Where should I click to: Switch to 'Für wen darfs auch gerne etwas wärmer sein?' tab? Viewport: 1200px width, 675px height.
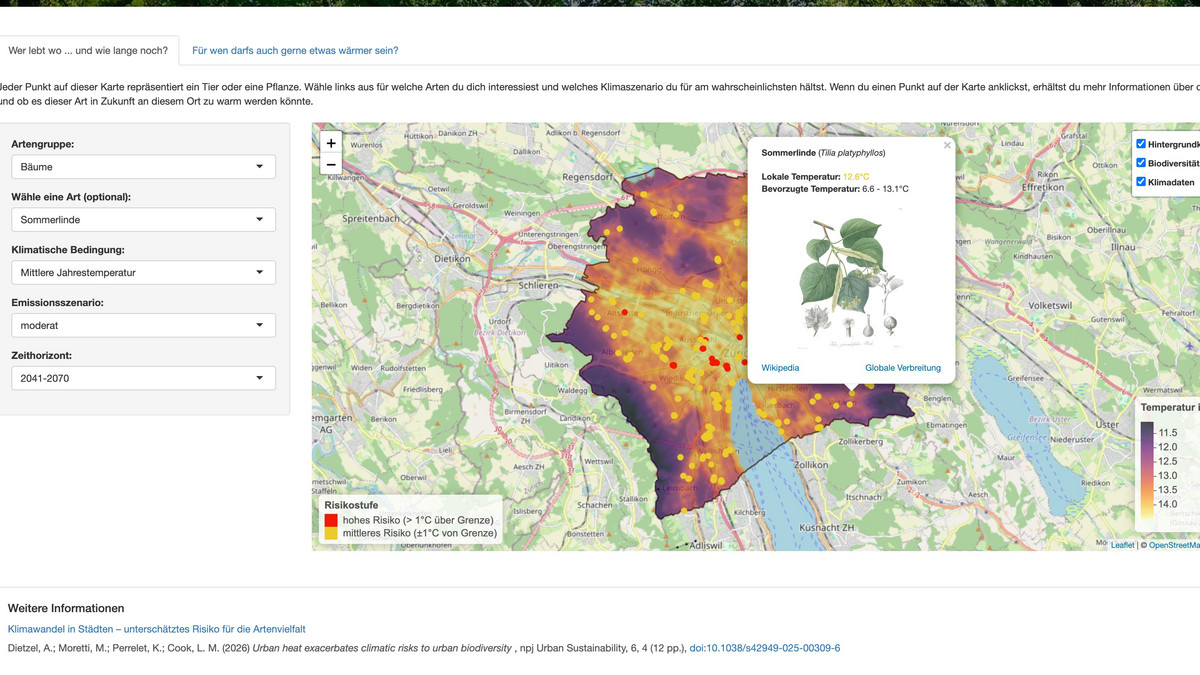[x=295, y=50]
